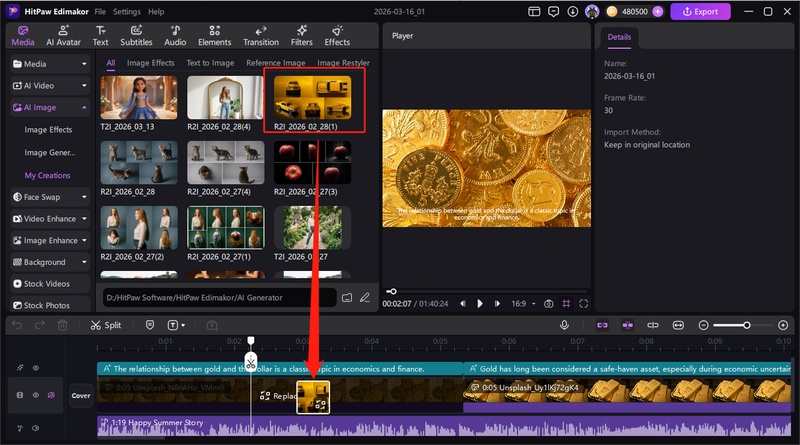Open the feedback message icon

coord(554,11)
